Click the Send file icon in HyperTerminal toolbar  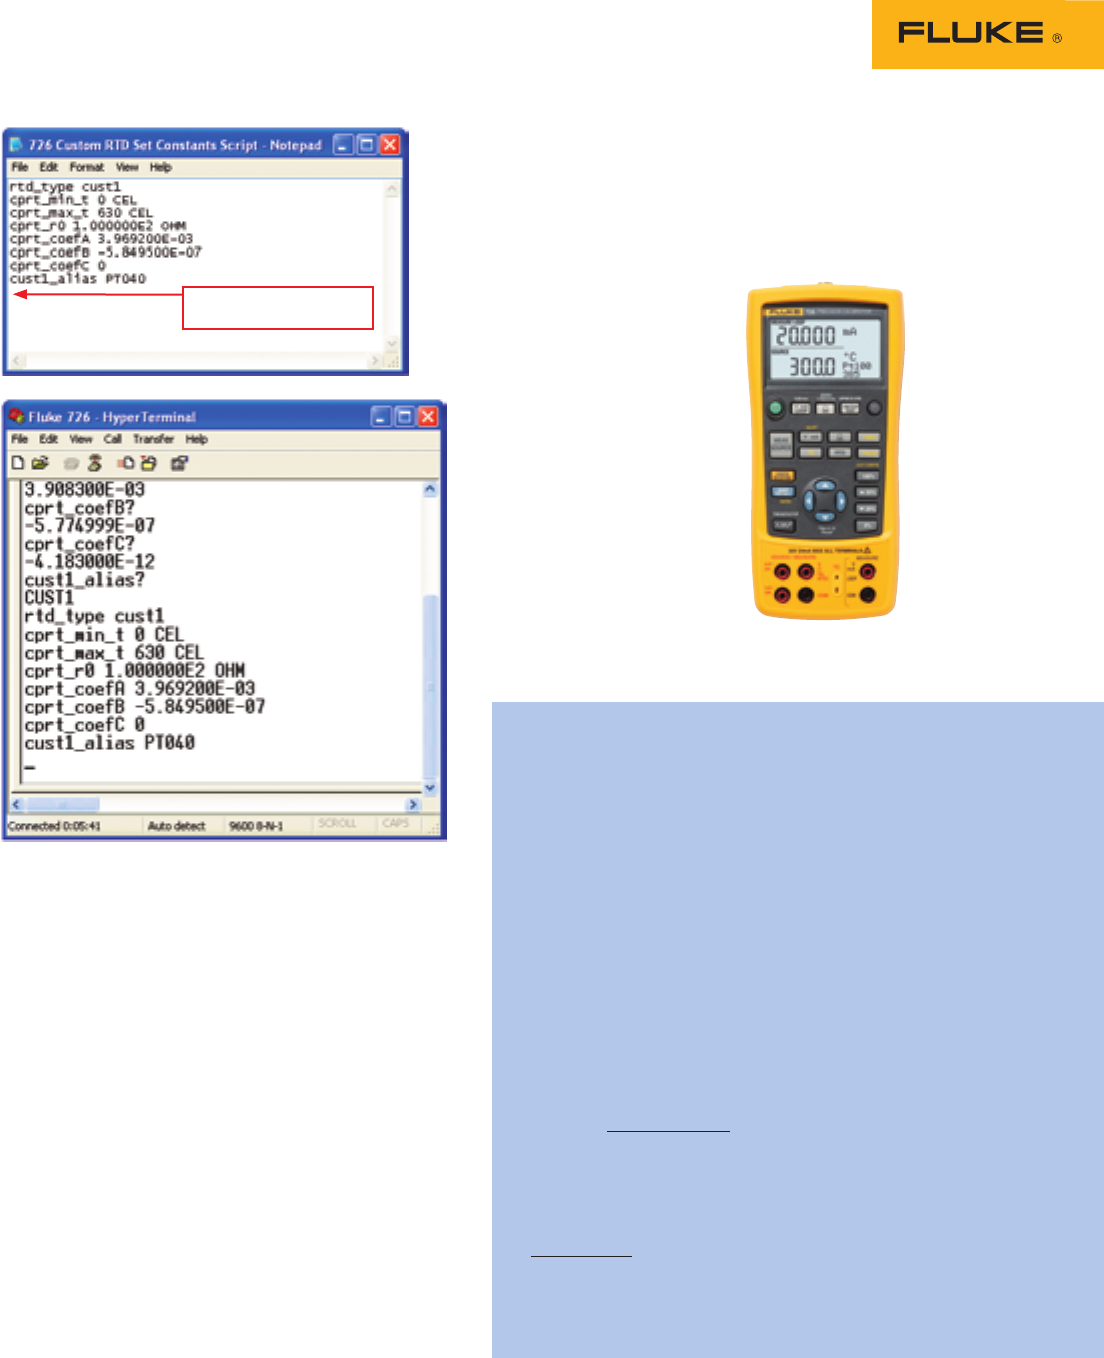[x=126, y=463]
